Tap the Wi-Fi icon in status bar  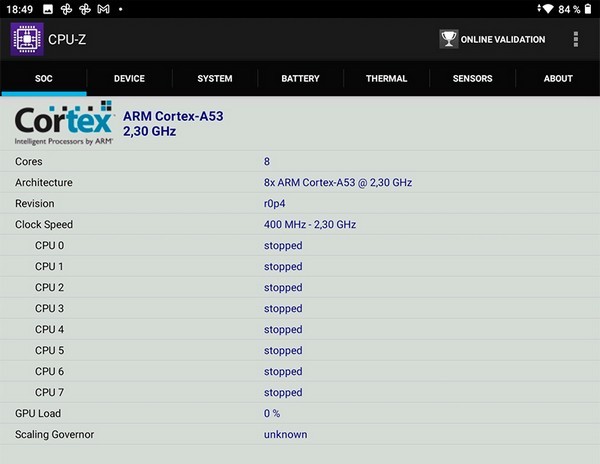pos(546,9)
